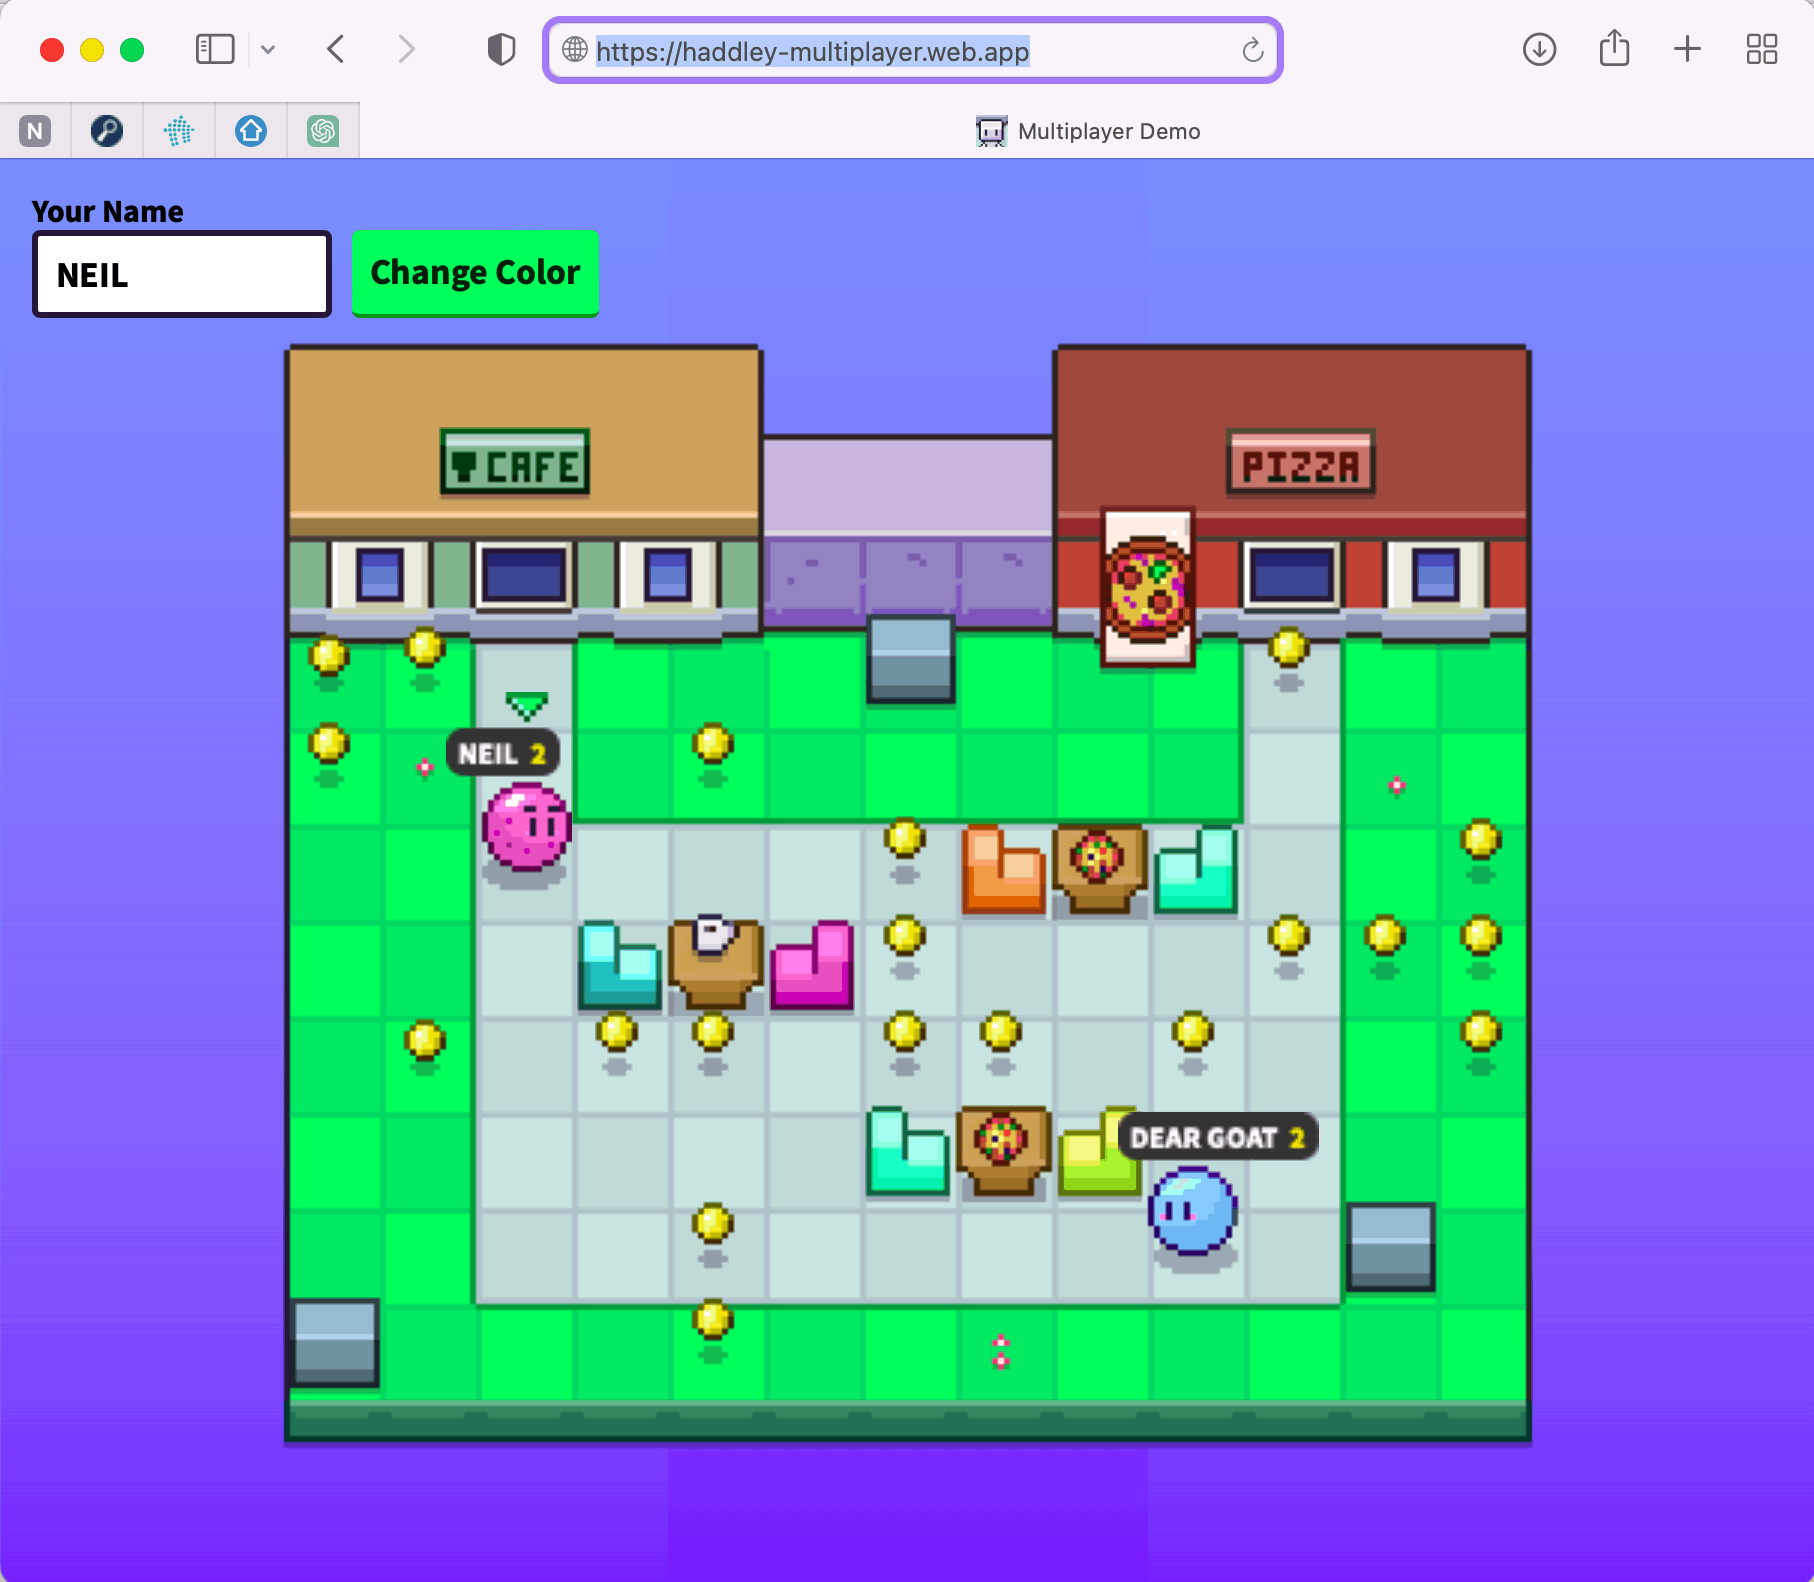Click the pizza poster on the wall
The image size is (1814, 1582).
(1148, 586)
